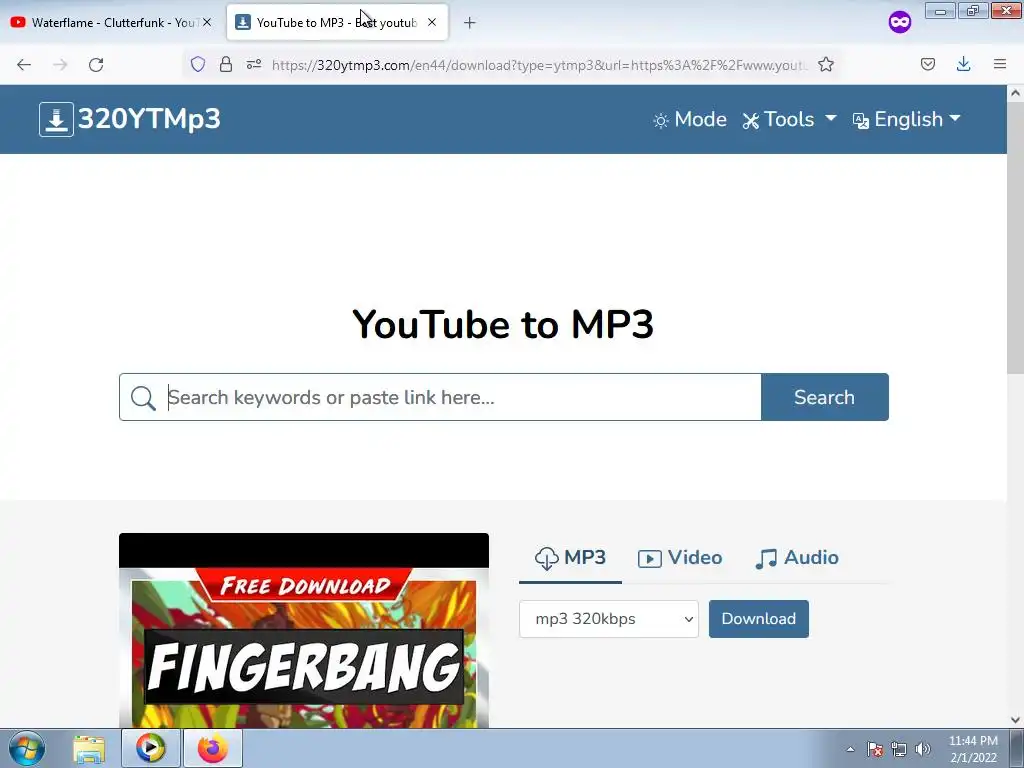Image resolution: width=1024 pixels, height=768 pixels.
Task: Open the Firefox downloads panel
Action: [963, 64]
